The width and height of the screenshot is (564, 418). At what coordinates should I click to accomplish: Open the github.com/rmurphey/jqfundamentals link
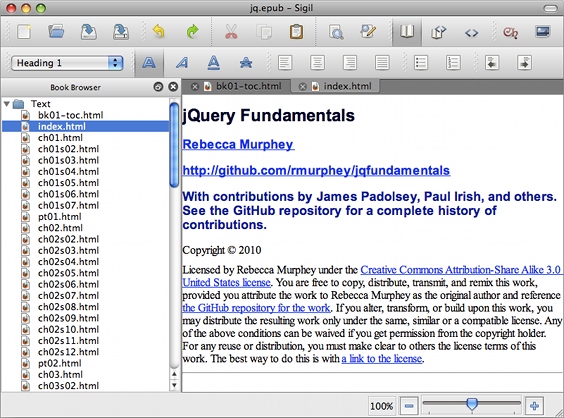pyautogui.click(x=316, y=171)
